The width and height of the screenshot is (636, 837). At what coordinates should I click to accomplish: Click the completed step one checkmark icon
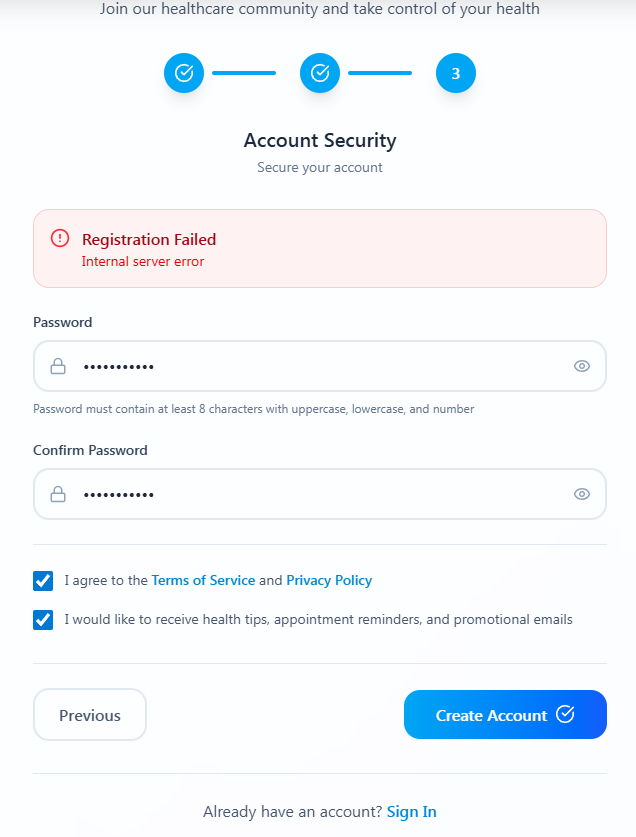coord(184,73)
